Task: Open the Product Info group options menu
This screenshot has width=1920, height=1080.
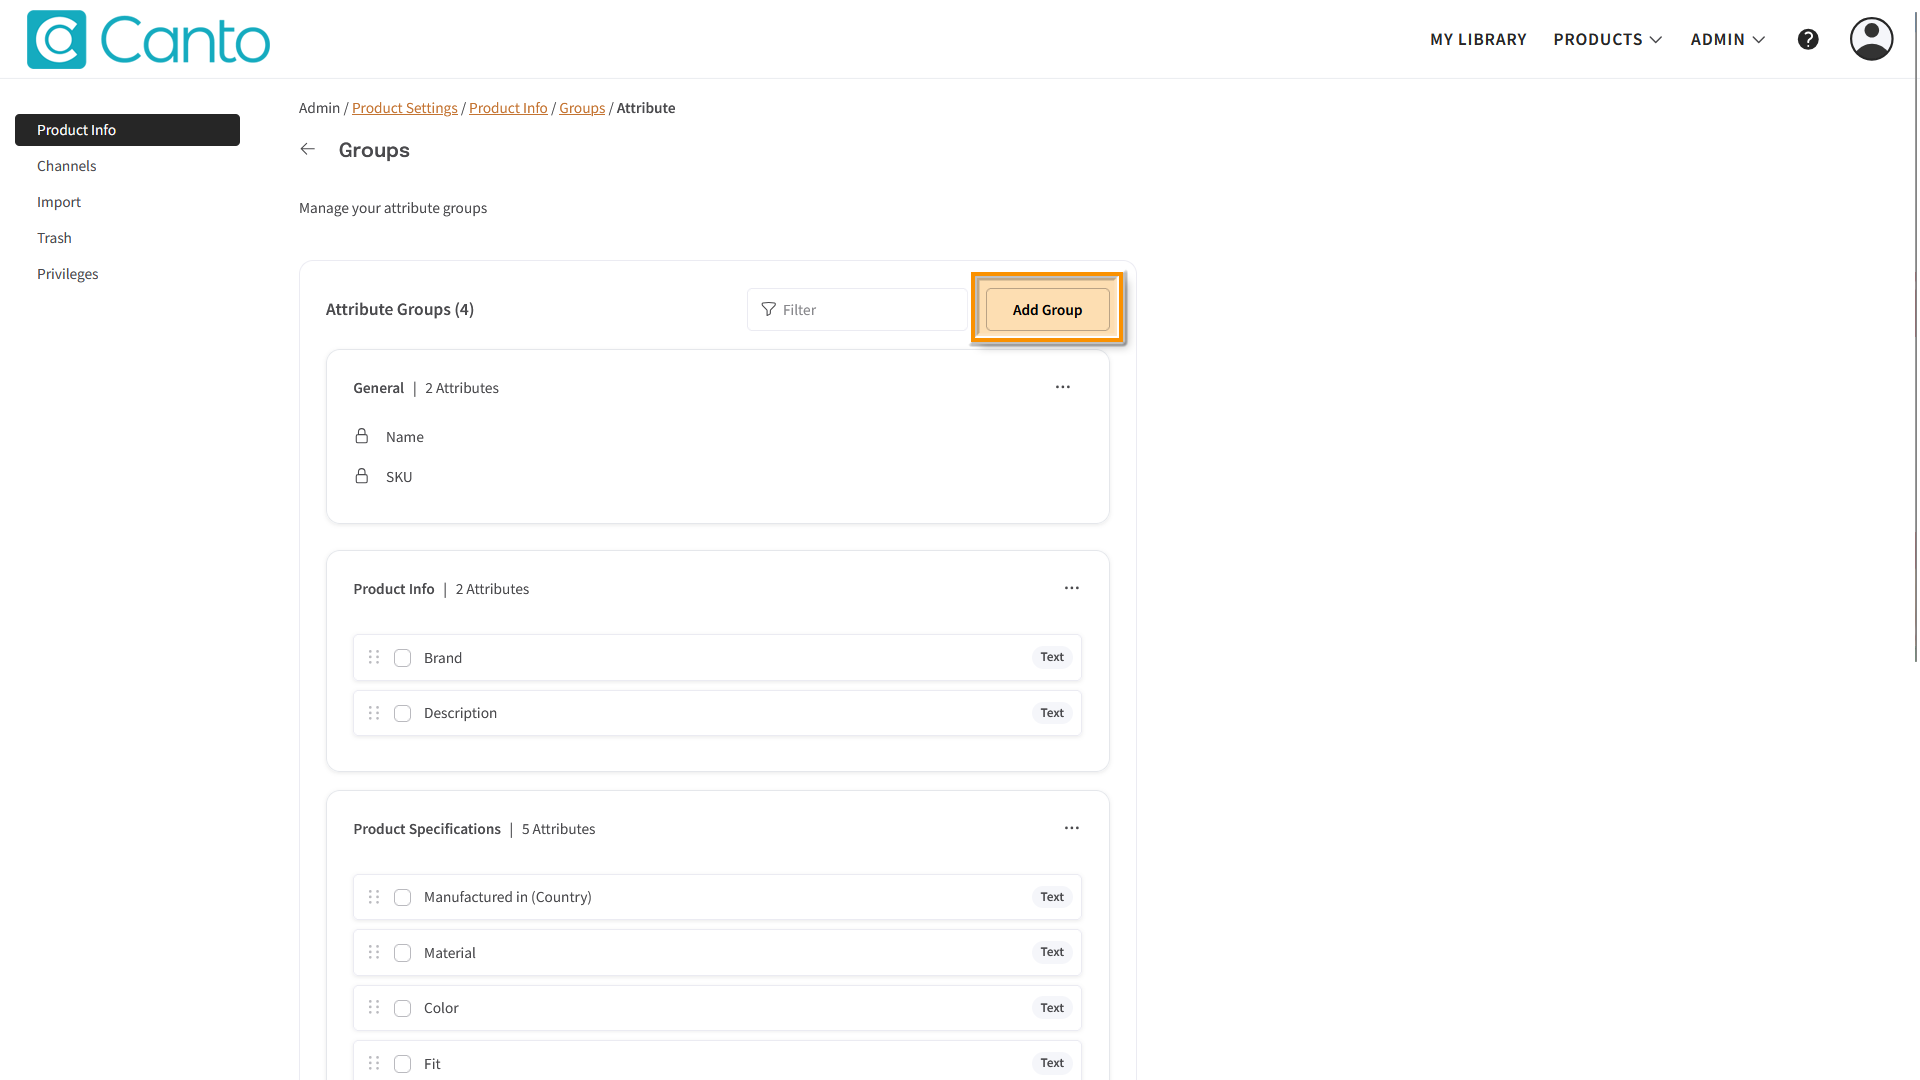Action: pos(1072,588)
